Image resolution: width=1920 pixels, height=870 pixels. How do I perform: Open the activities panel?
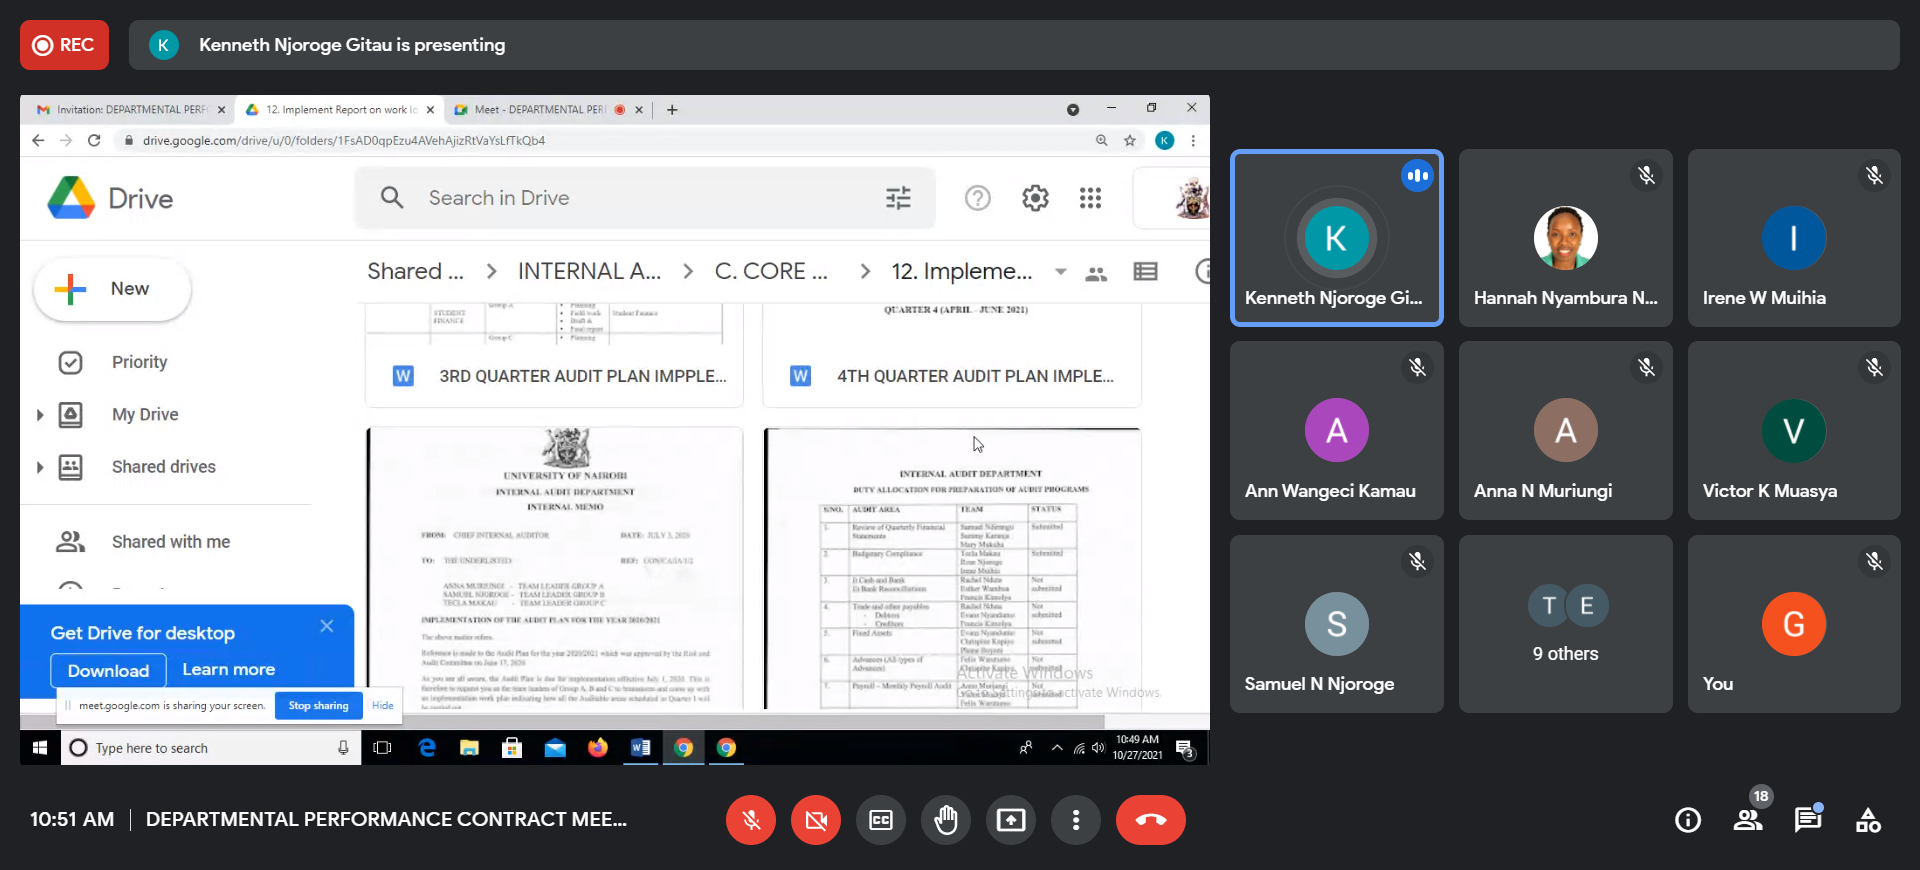[x=1867, y=820]
